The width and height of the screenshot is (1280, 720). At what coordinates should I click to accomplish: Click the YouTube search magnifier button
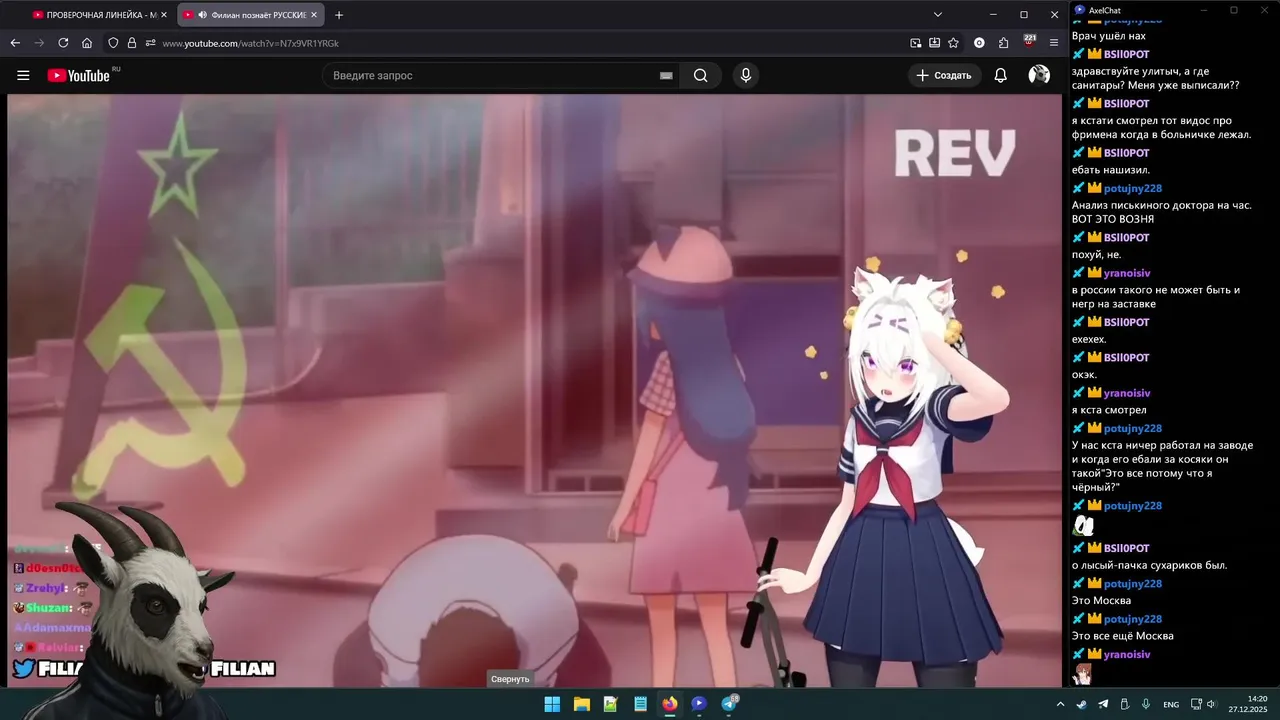pyautogui.click(x=700, y=75)
